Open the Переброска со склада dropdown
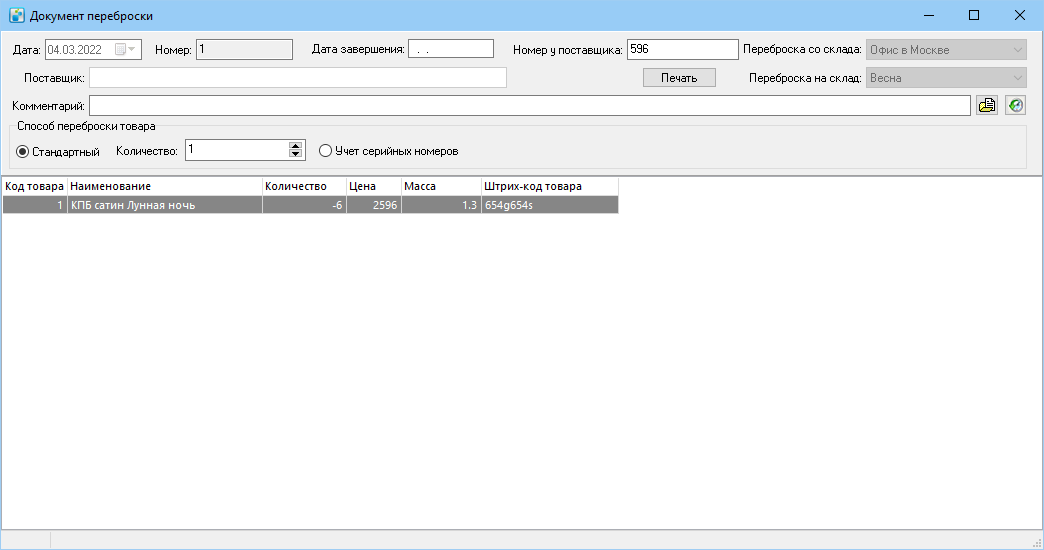Screen dimensions: 1044x550 coord(946,50)
